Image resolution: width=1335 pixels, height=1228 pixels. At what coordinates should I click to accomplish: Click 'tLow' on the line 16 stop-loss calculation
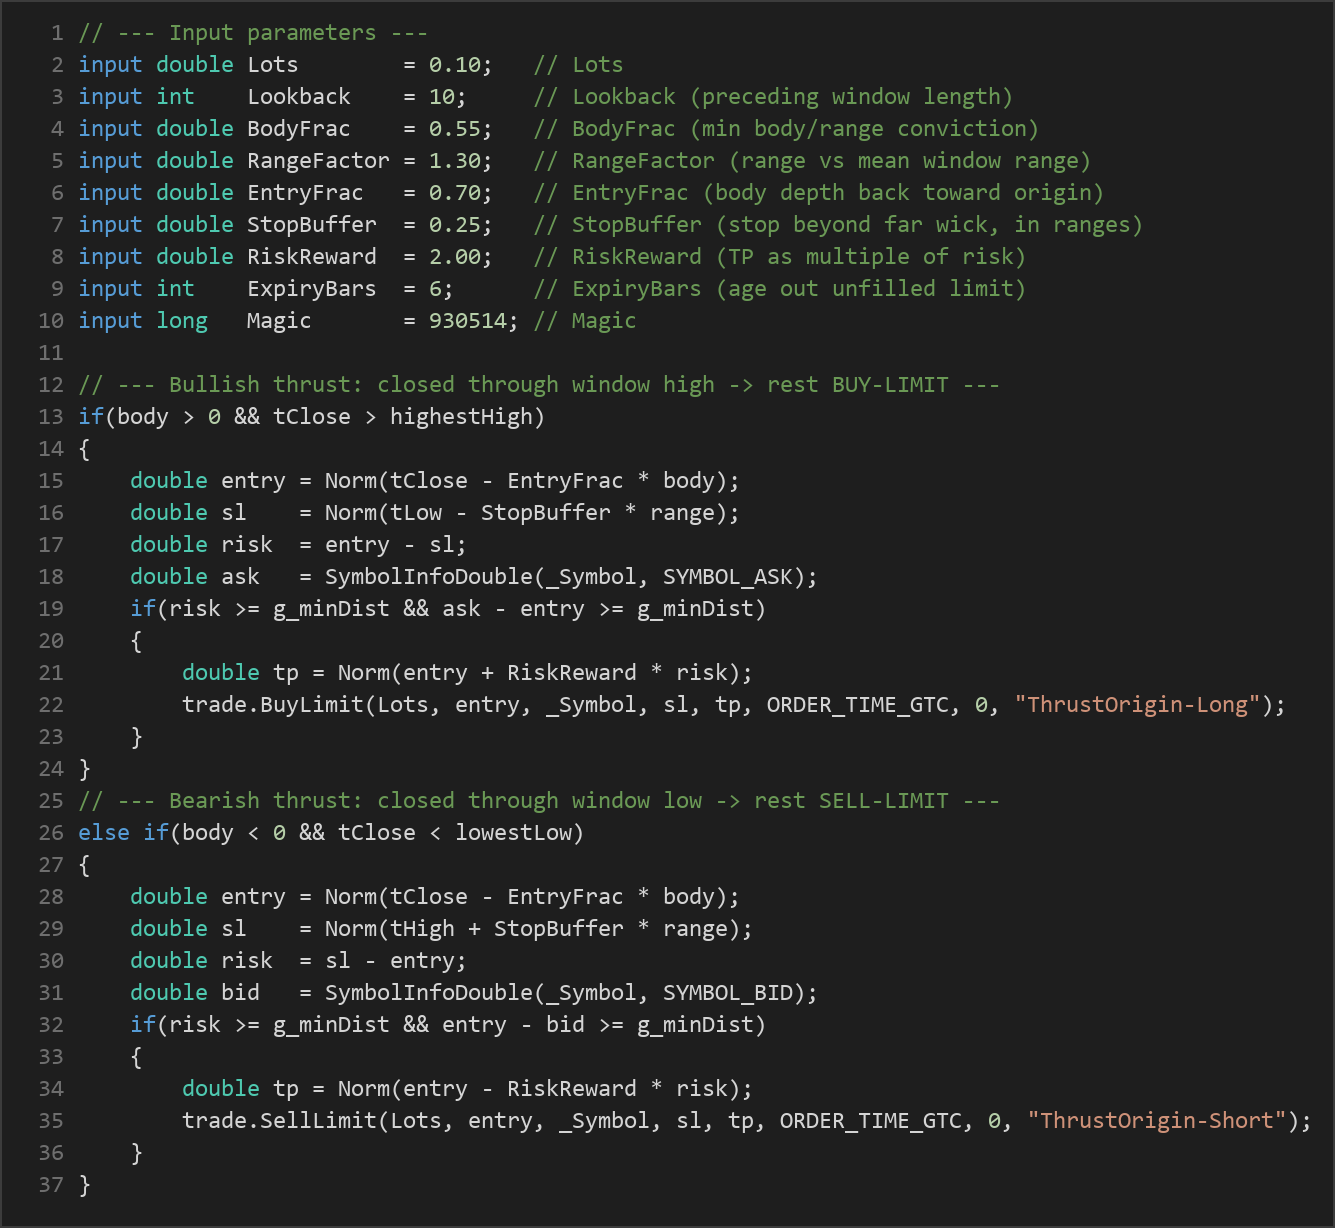coord(416,513)
